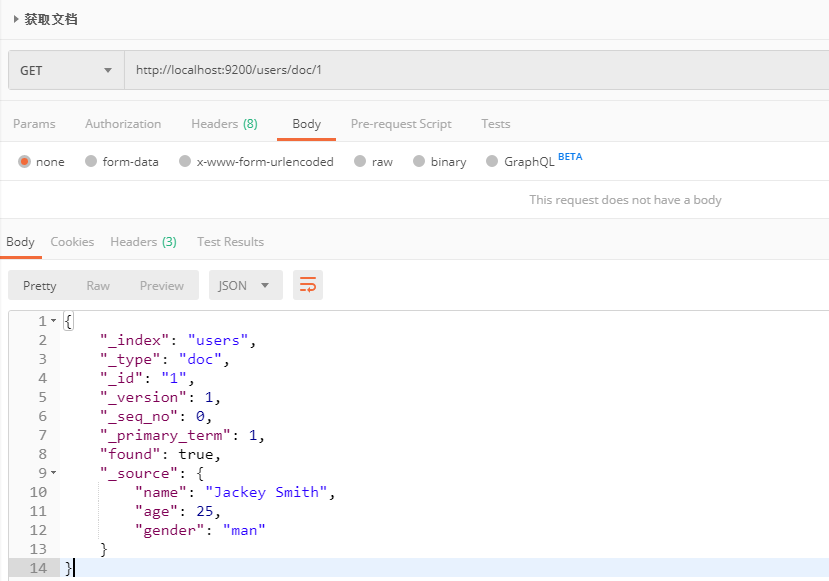Viewport: 829px width, 581px height.
Task: Show the Preview response view
Action: point(162,285)
